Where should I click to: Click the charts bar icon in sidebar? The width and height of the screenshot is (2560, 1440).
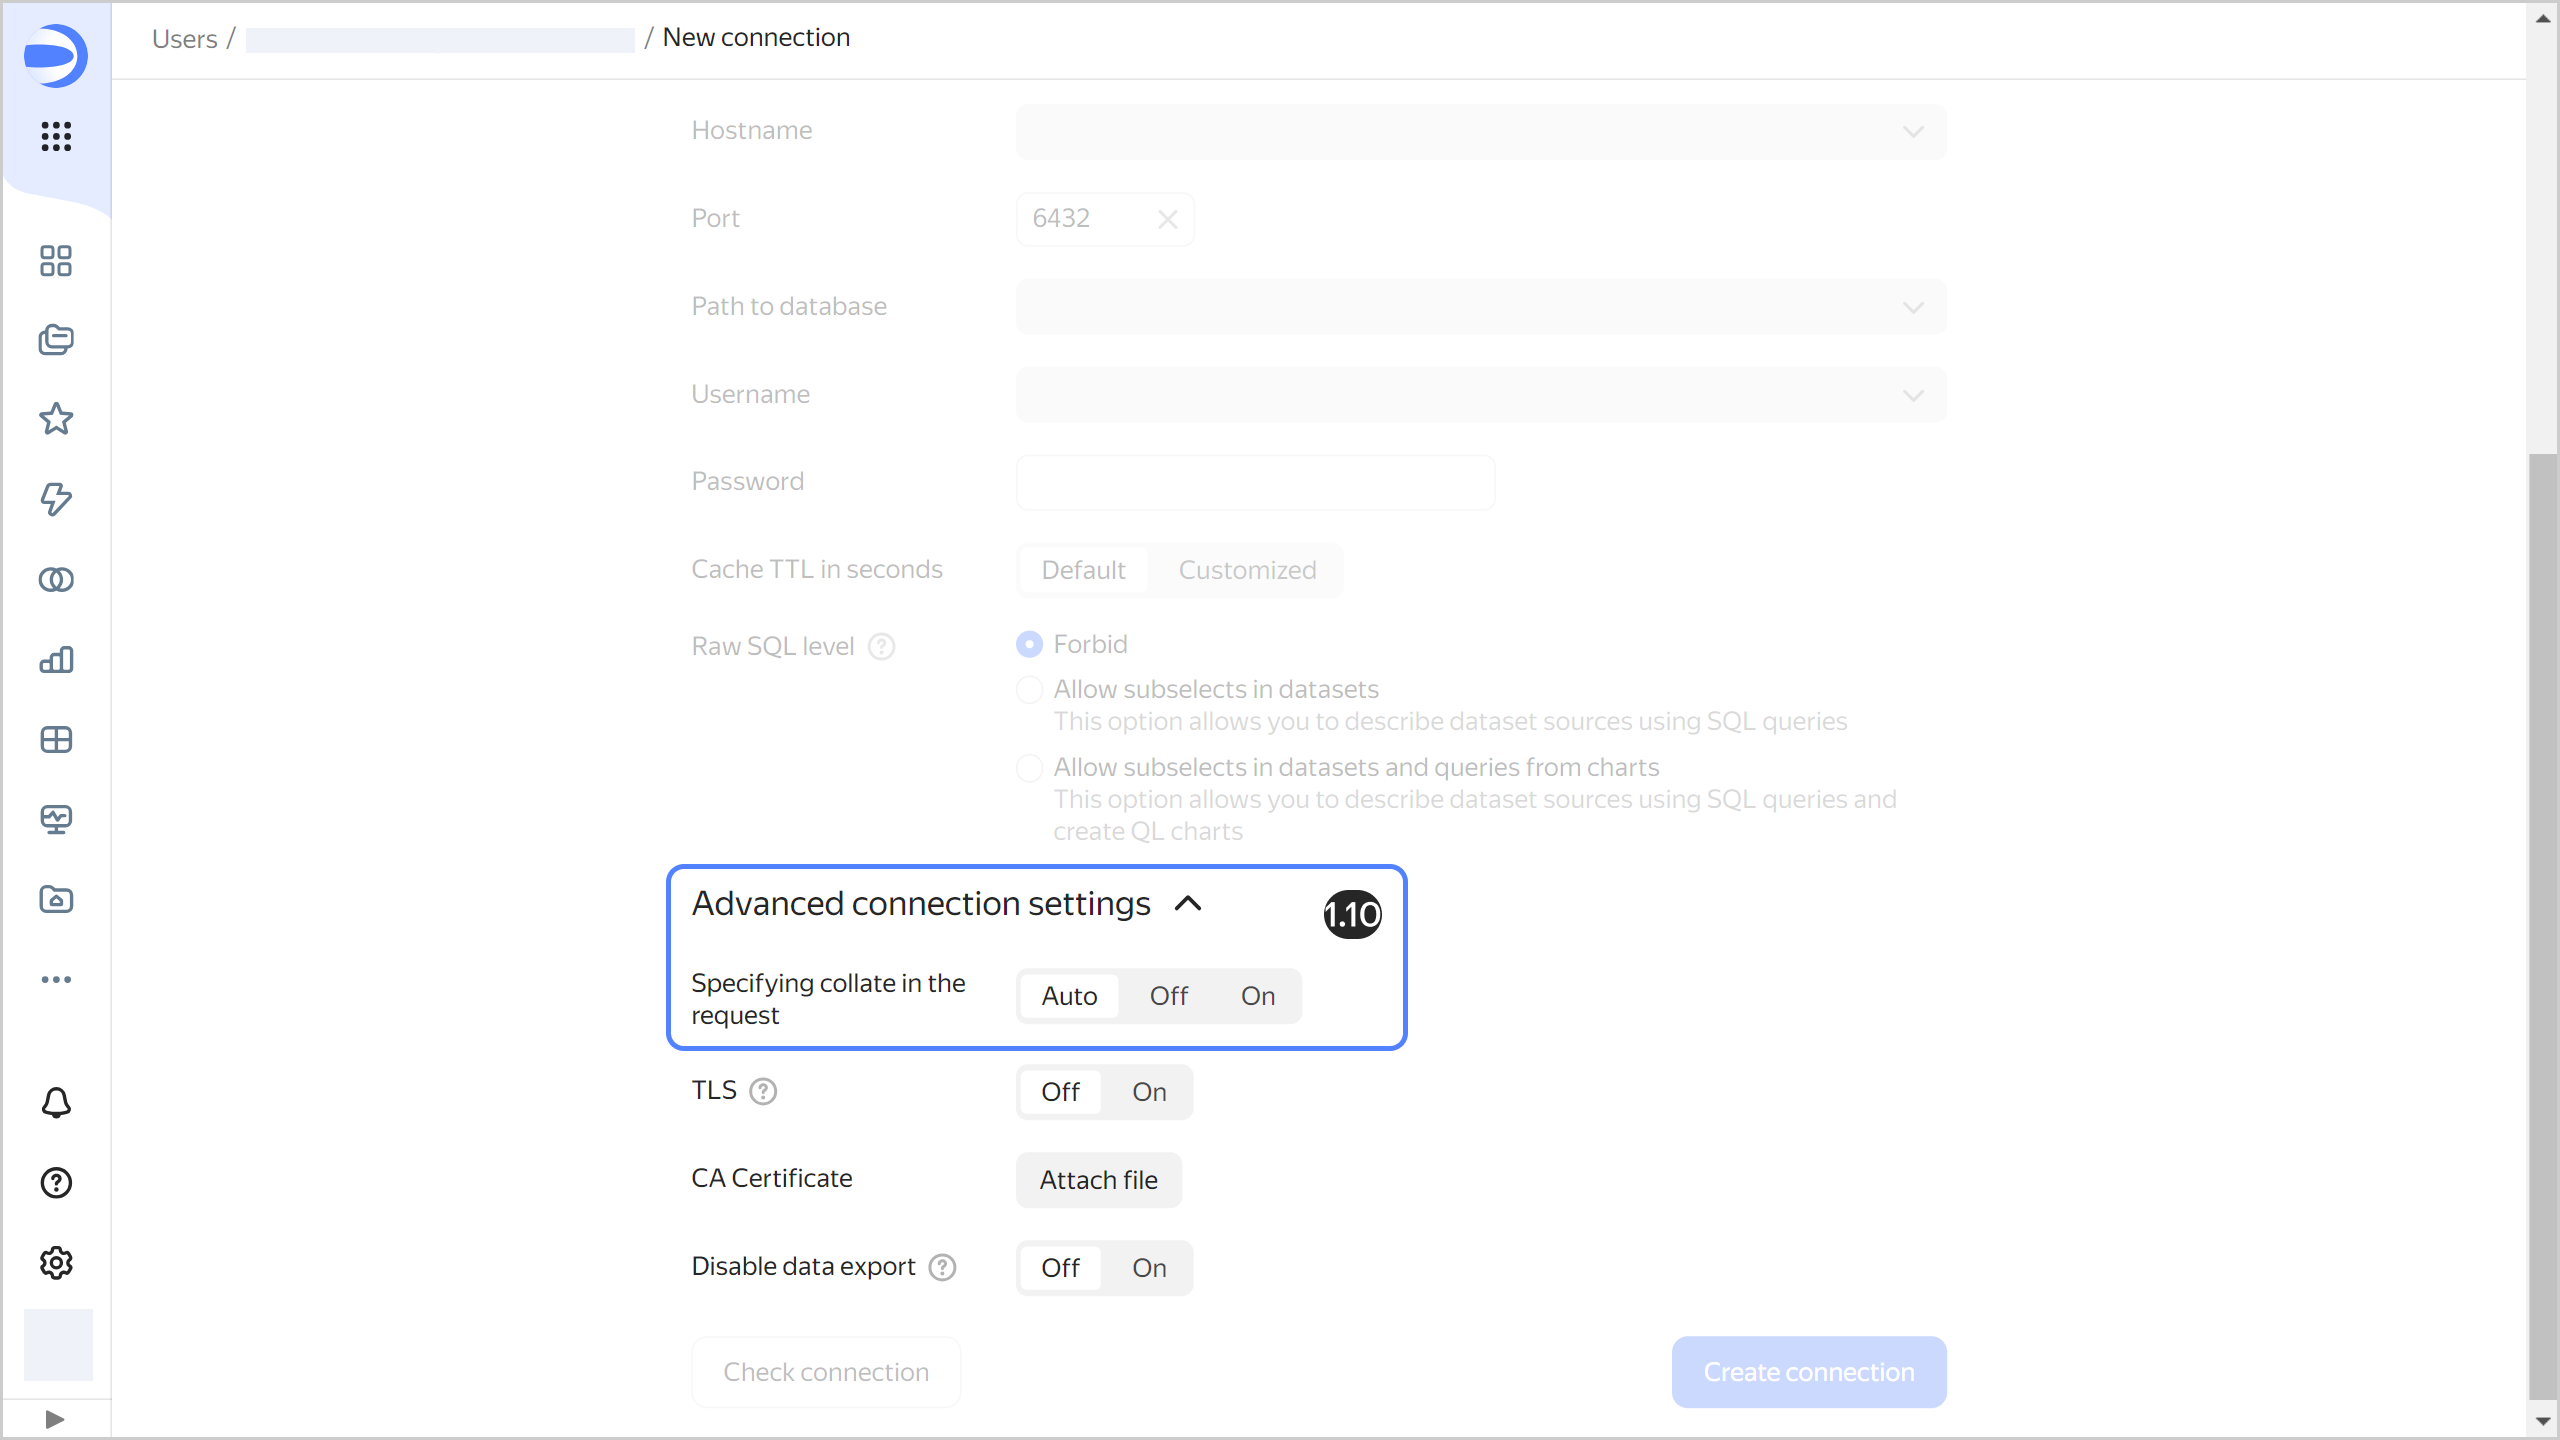[56, 660]
